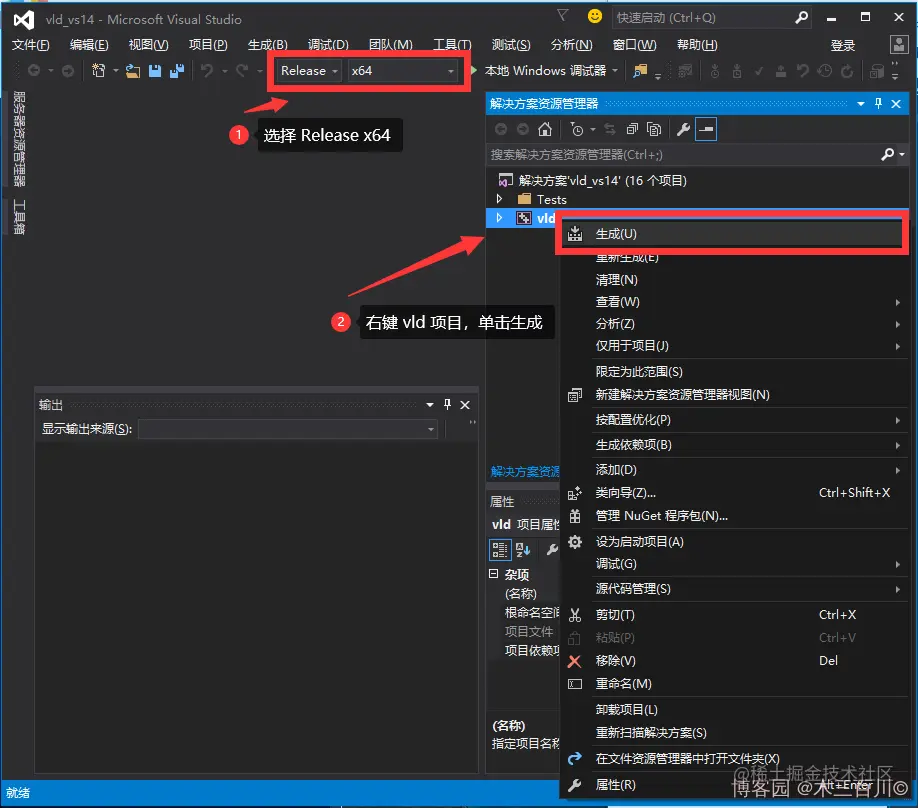Screen dimensions: 918x808
Task: Click the New Project toolbar icon
Action: 98,71
